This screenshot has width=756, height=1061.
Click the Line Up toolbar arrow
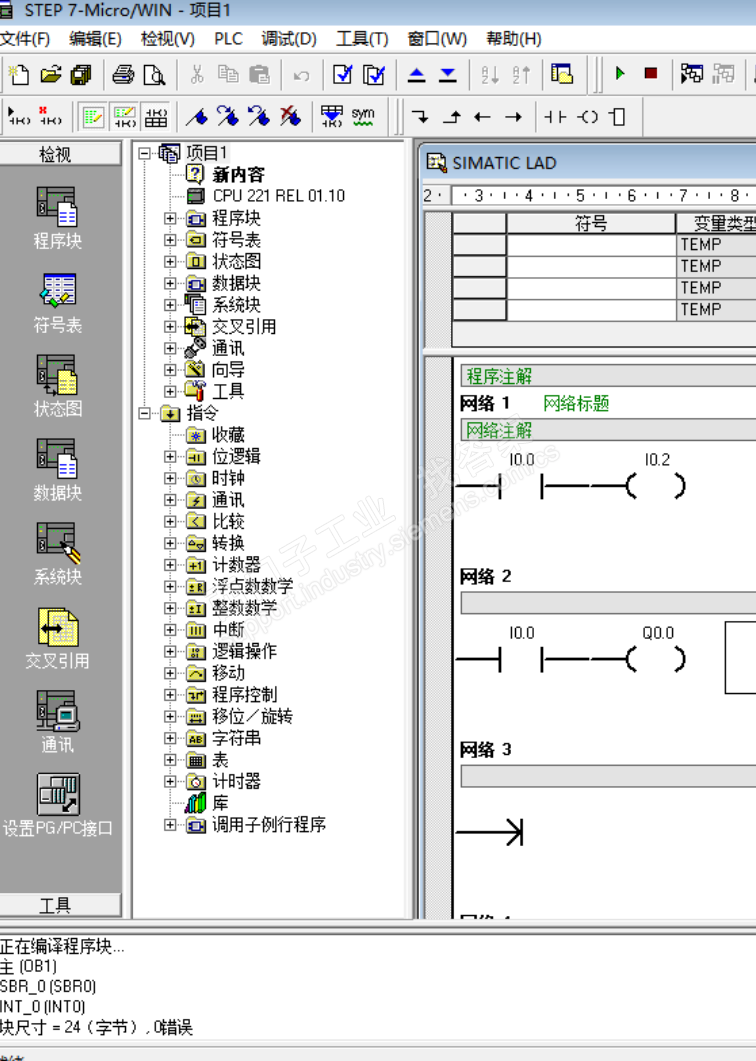pos(451,116)
